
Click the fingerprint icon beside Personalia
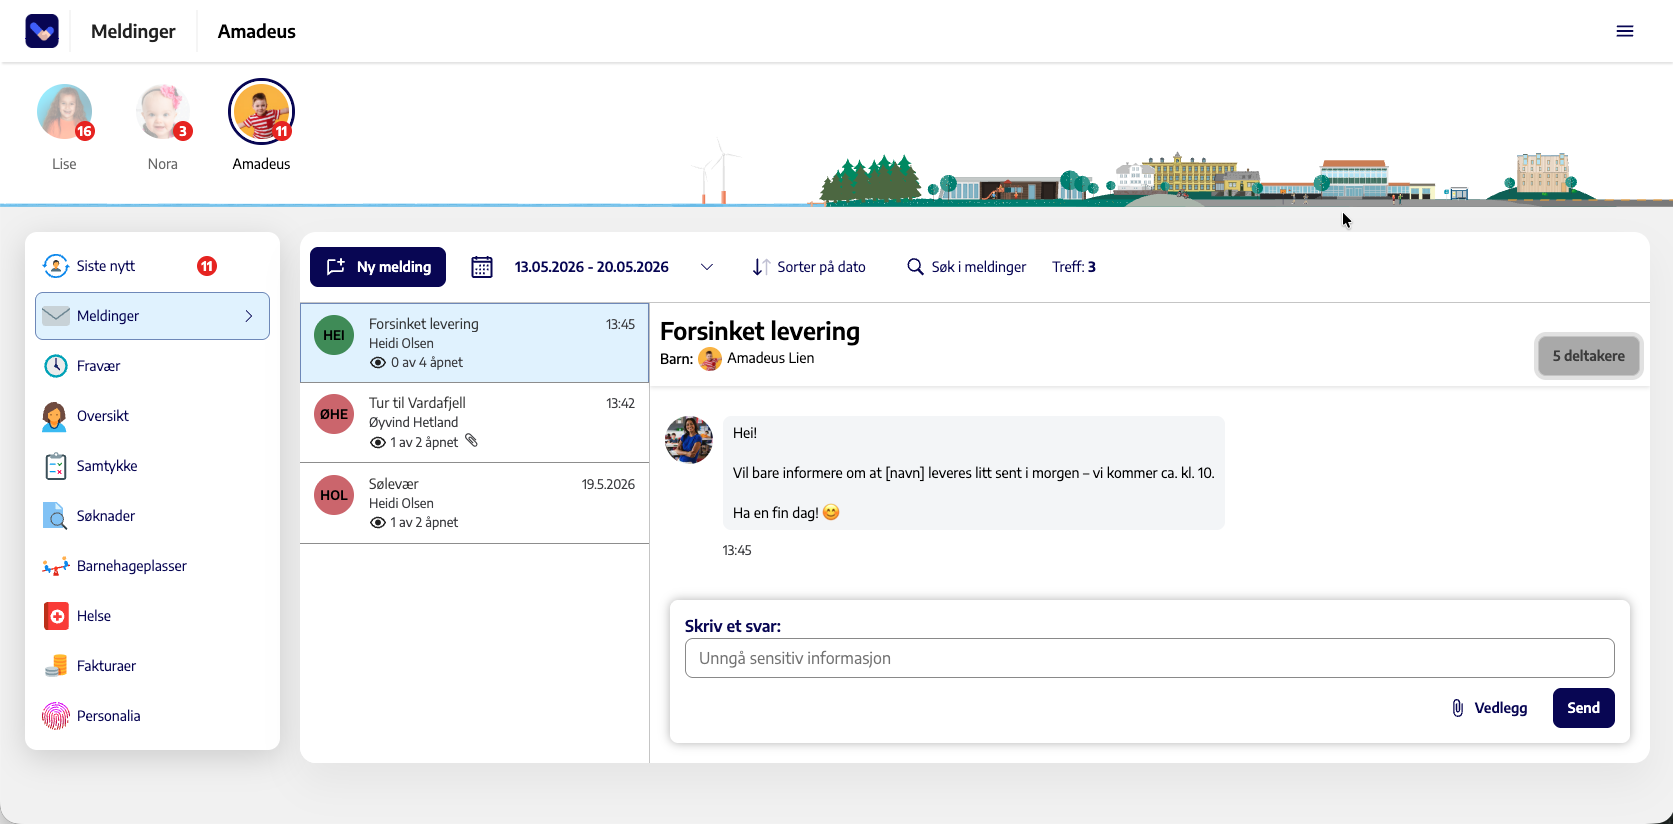coord(56,716)
